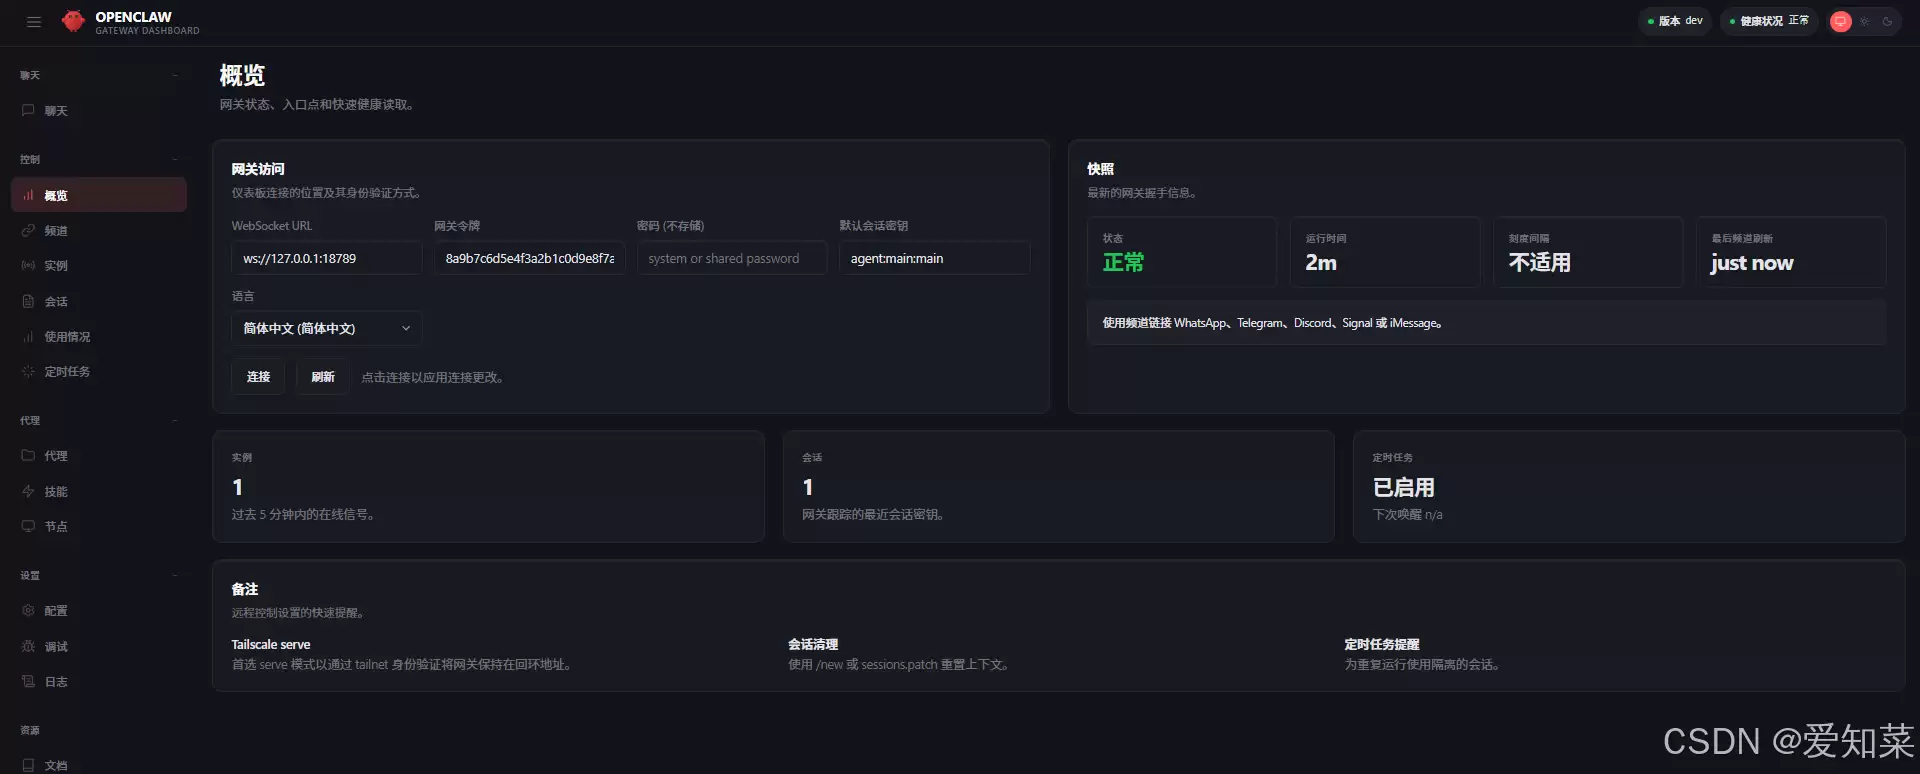
Task: Focus the 默认会话密钥 field
Action: point(934,258)
